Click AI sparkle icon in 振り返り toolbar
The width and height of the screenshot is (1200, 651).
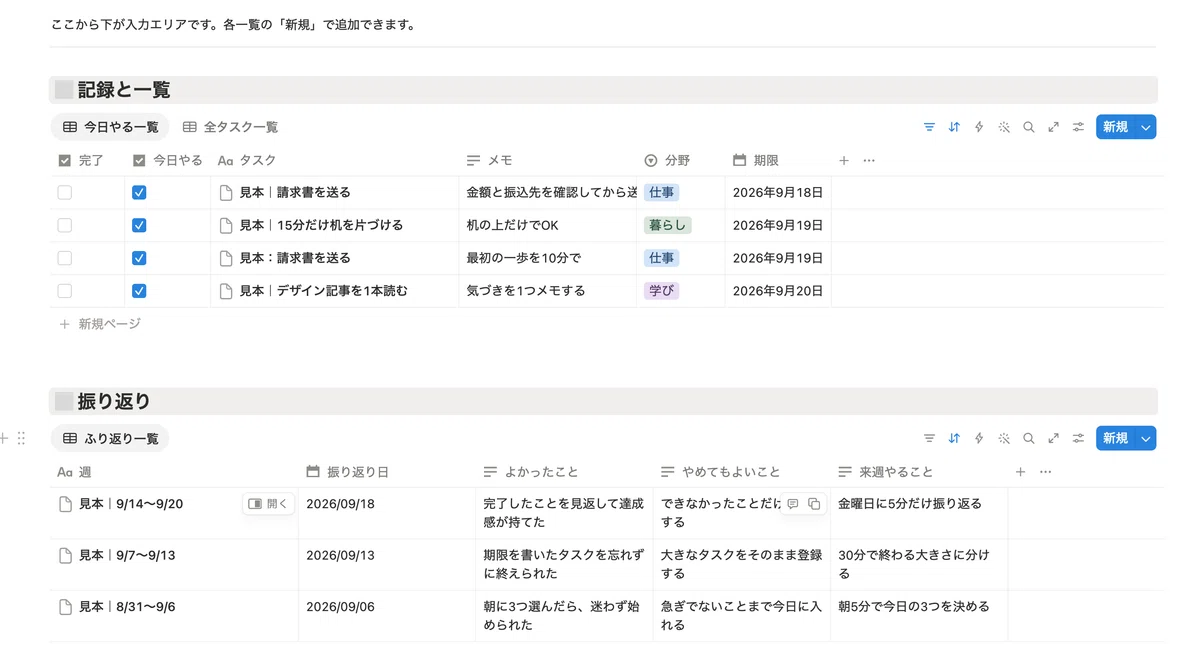click(1004, 438)
